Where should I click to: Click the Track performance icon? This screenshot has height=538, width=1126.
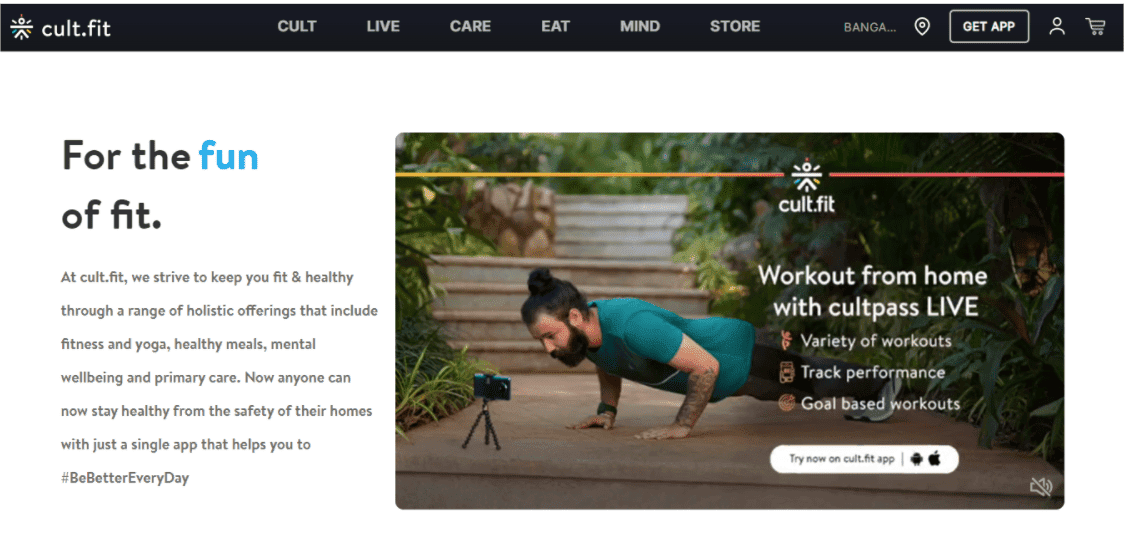(x=787, y=372)
